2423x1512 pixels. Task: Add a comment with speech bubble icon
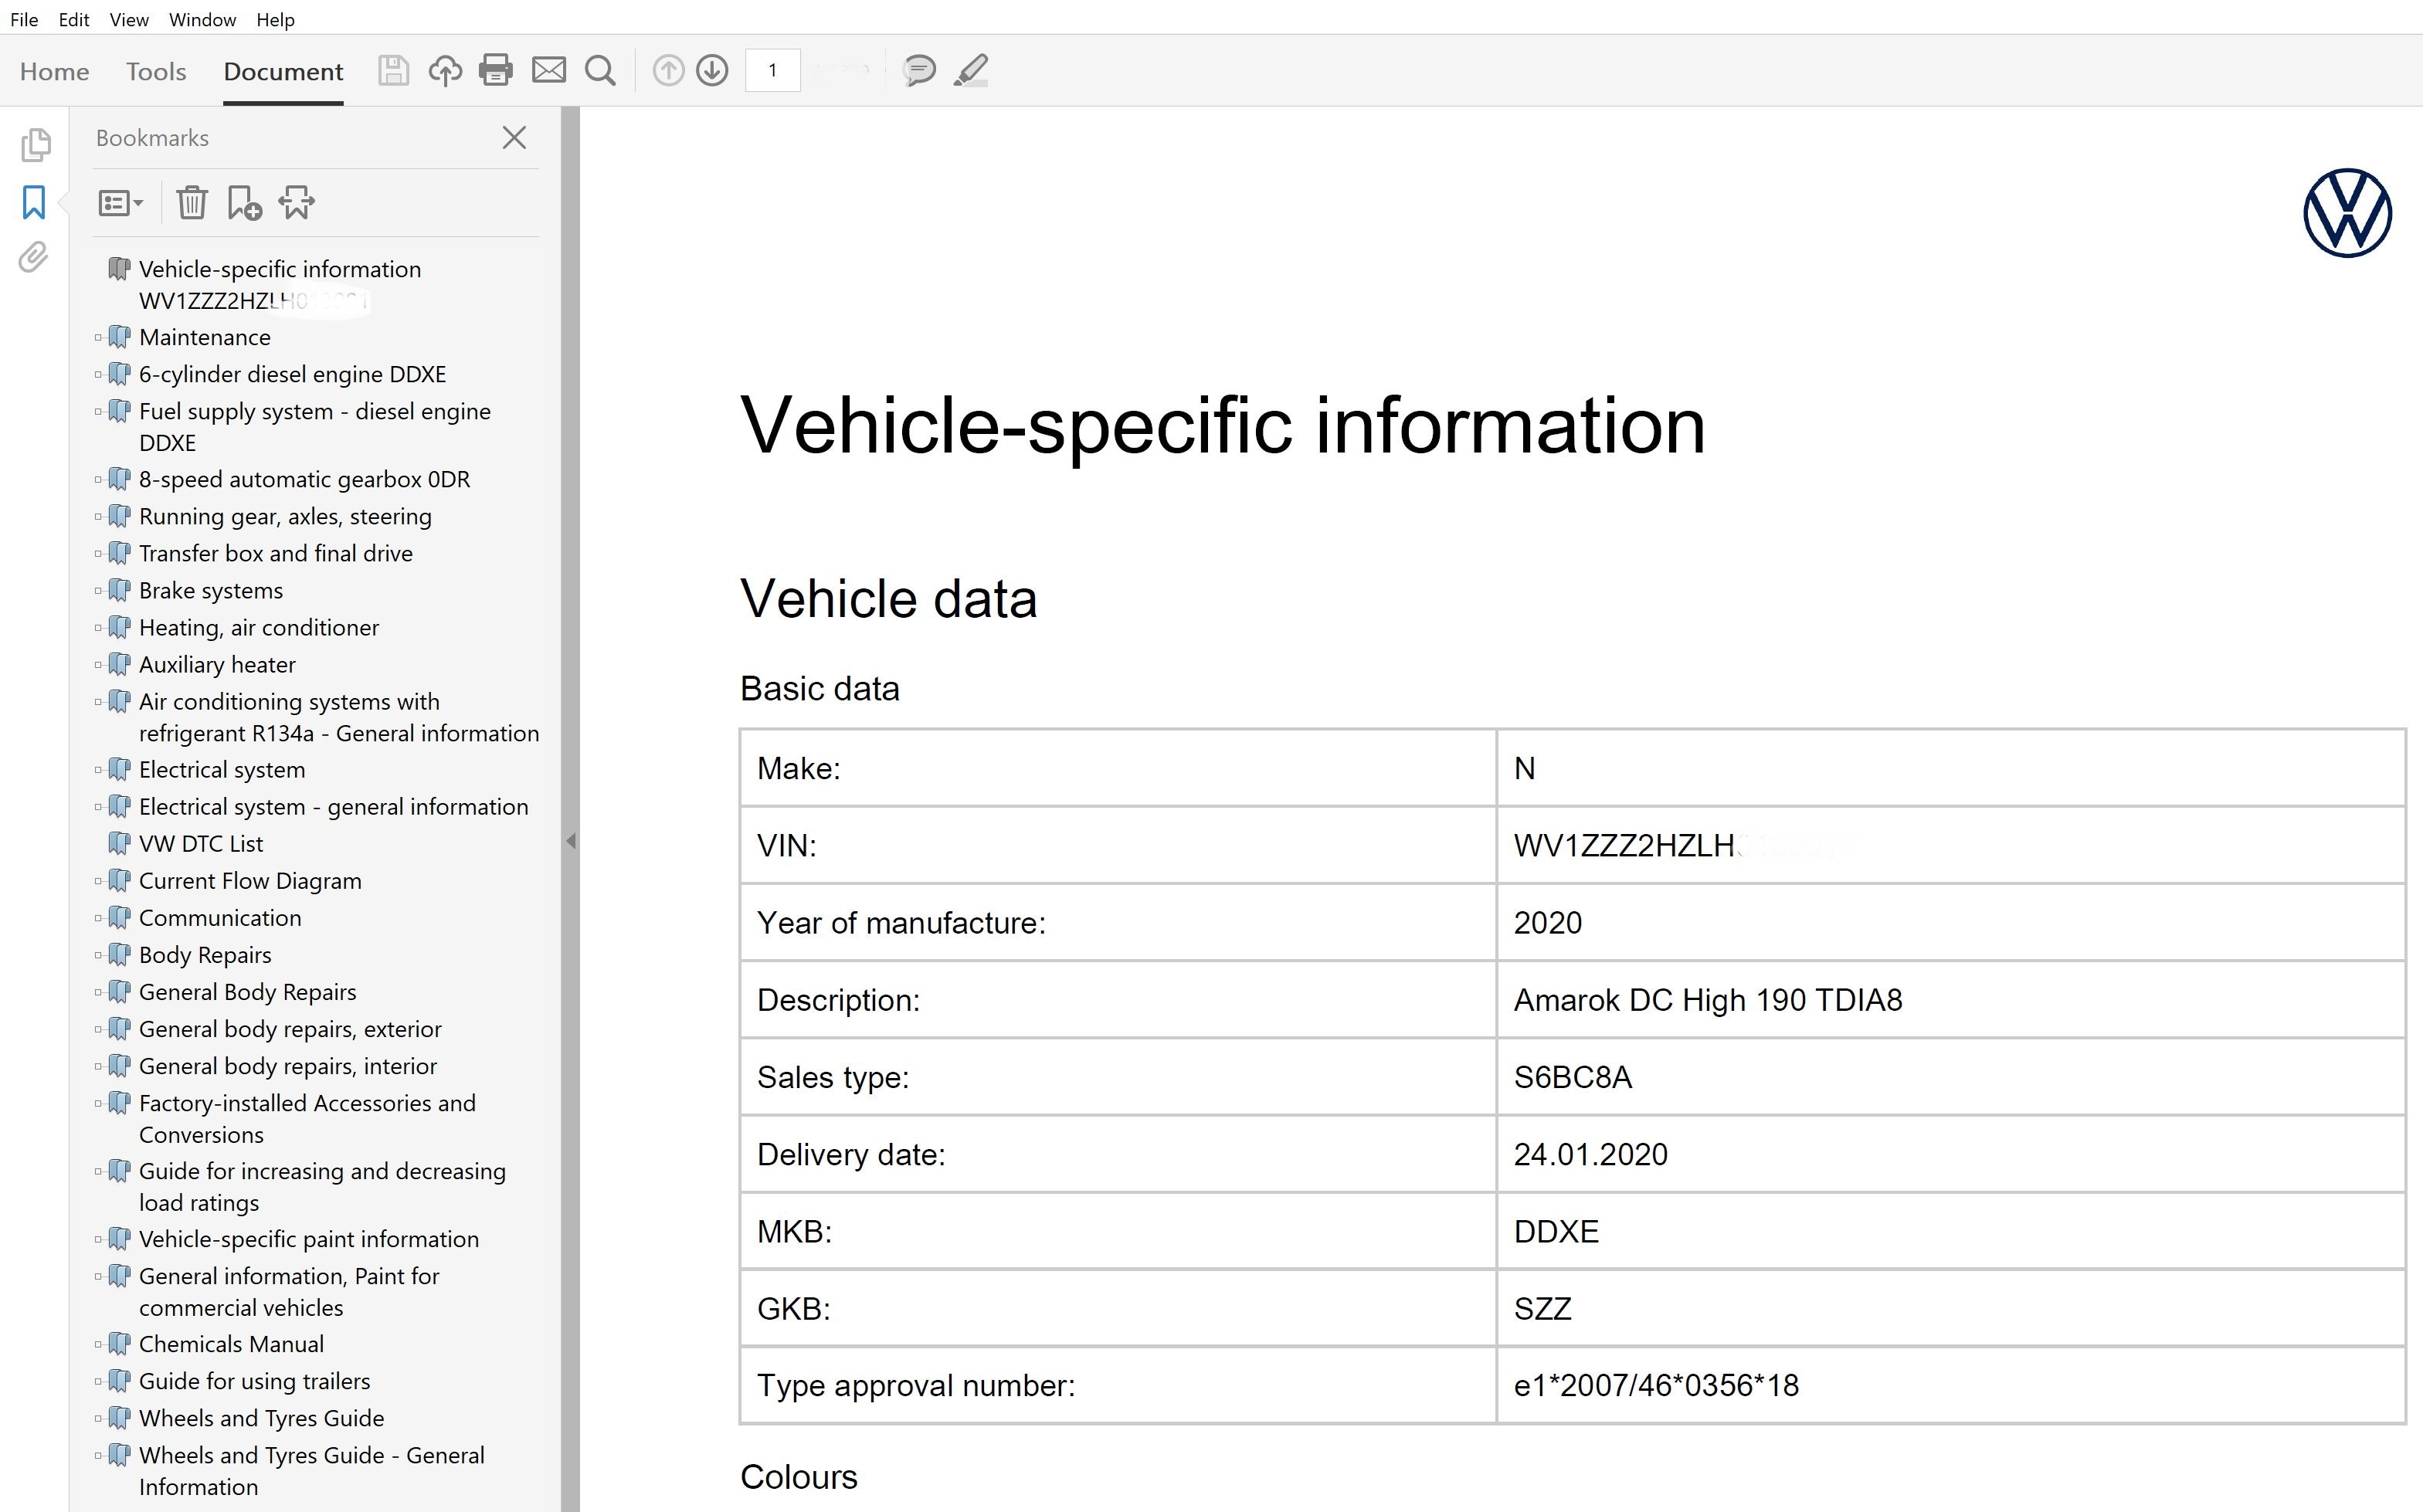[x=918, y=70]
